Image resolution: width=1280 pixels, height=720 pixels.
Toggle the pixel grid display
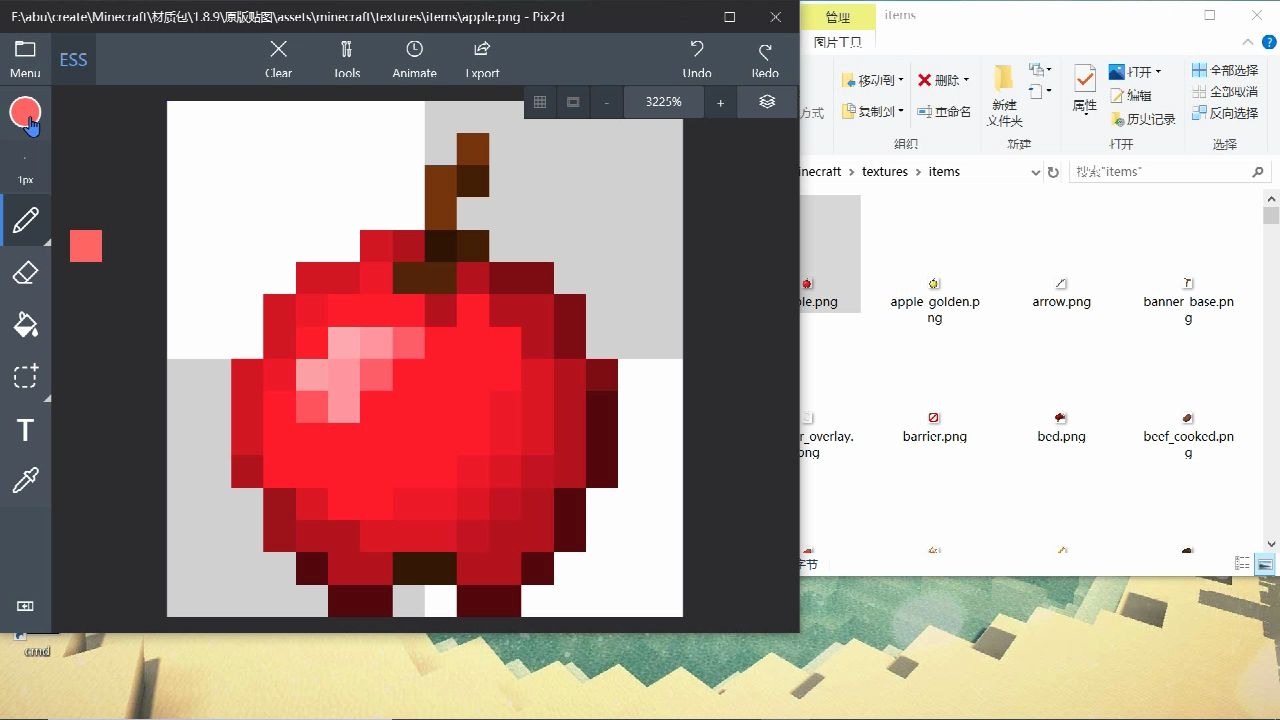pos(540,102)
